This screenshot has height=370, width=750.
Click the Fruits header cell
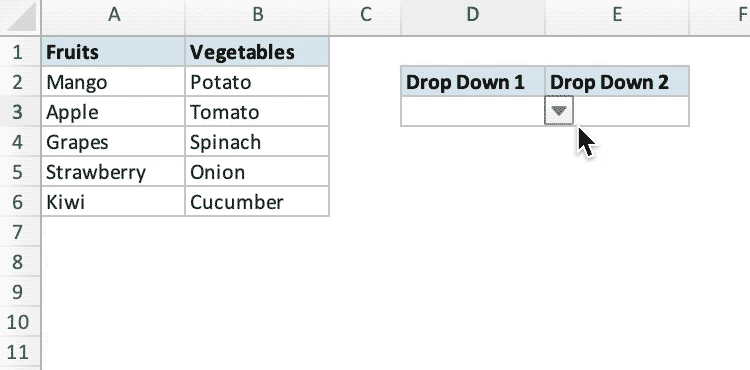pyautogui.click(x=113, y=52)
